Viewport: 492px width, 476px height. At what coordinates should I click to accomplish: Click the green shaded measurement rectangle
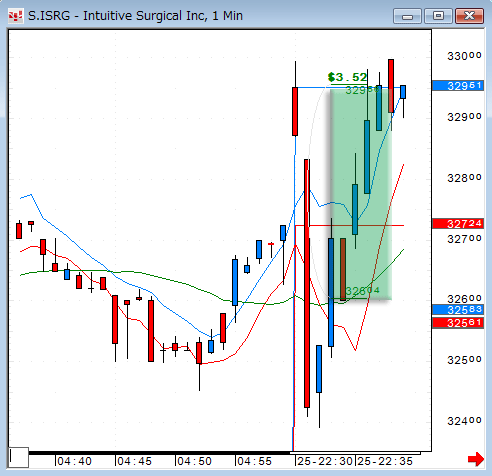[x=361, y=194]
